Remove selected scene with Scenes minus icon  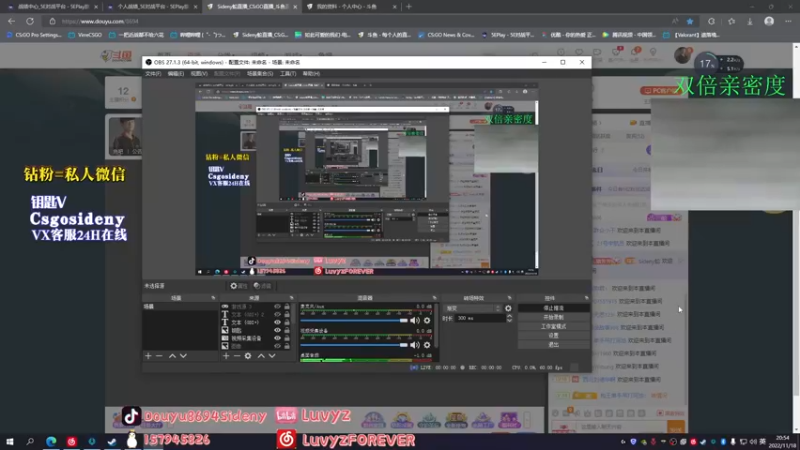(159, 356)
